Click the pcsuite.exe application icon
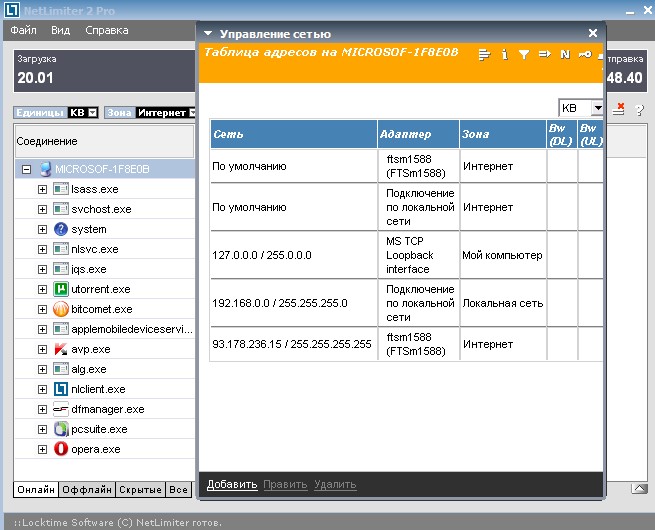Screen dimensions: 655x530 61,429
